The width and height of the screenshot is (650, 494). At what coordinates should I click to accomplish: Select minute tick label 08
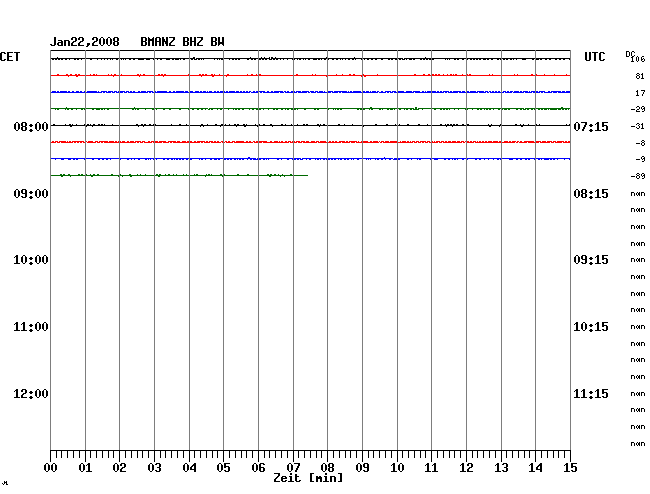[x=327, y=468]
